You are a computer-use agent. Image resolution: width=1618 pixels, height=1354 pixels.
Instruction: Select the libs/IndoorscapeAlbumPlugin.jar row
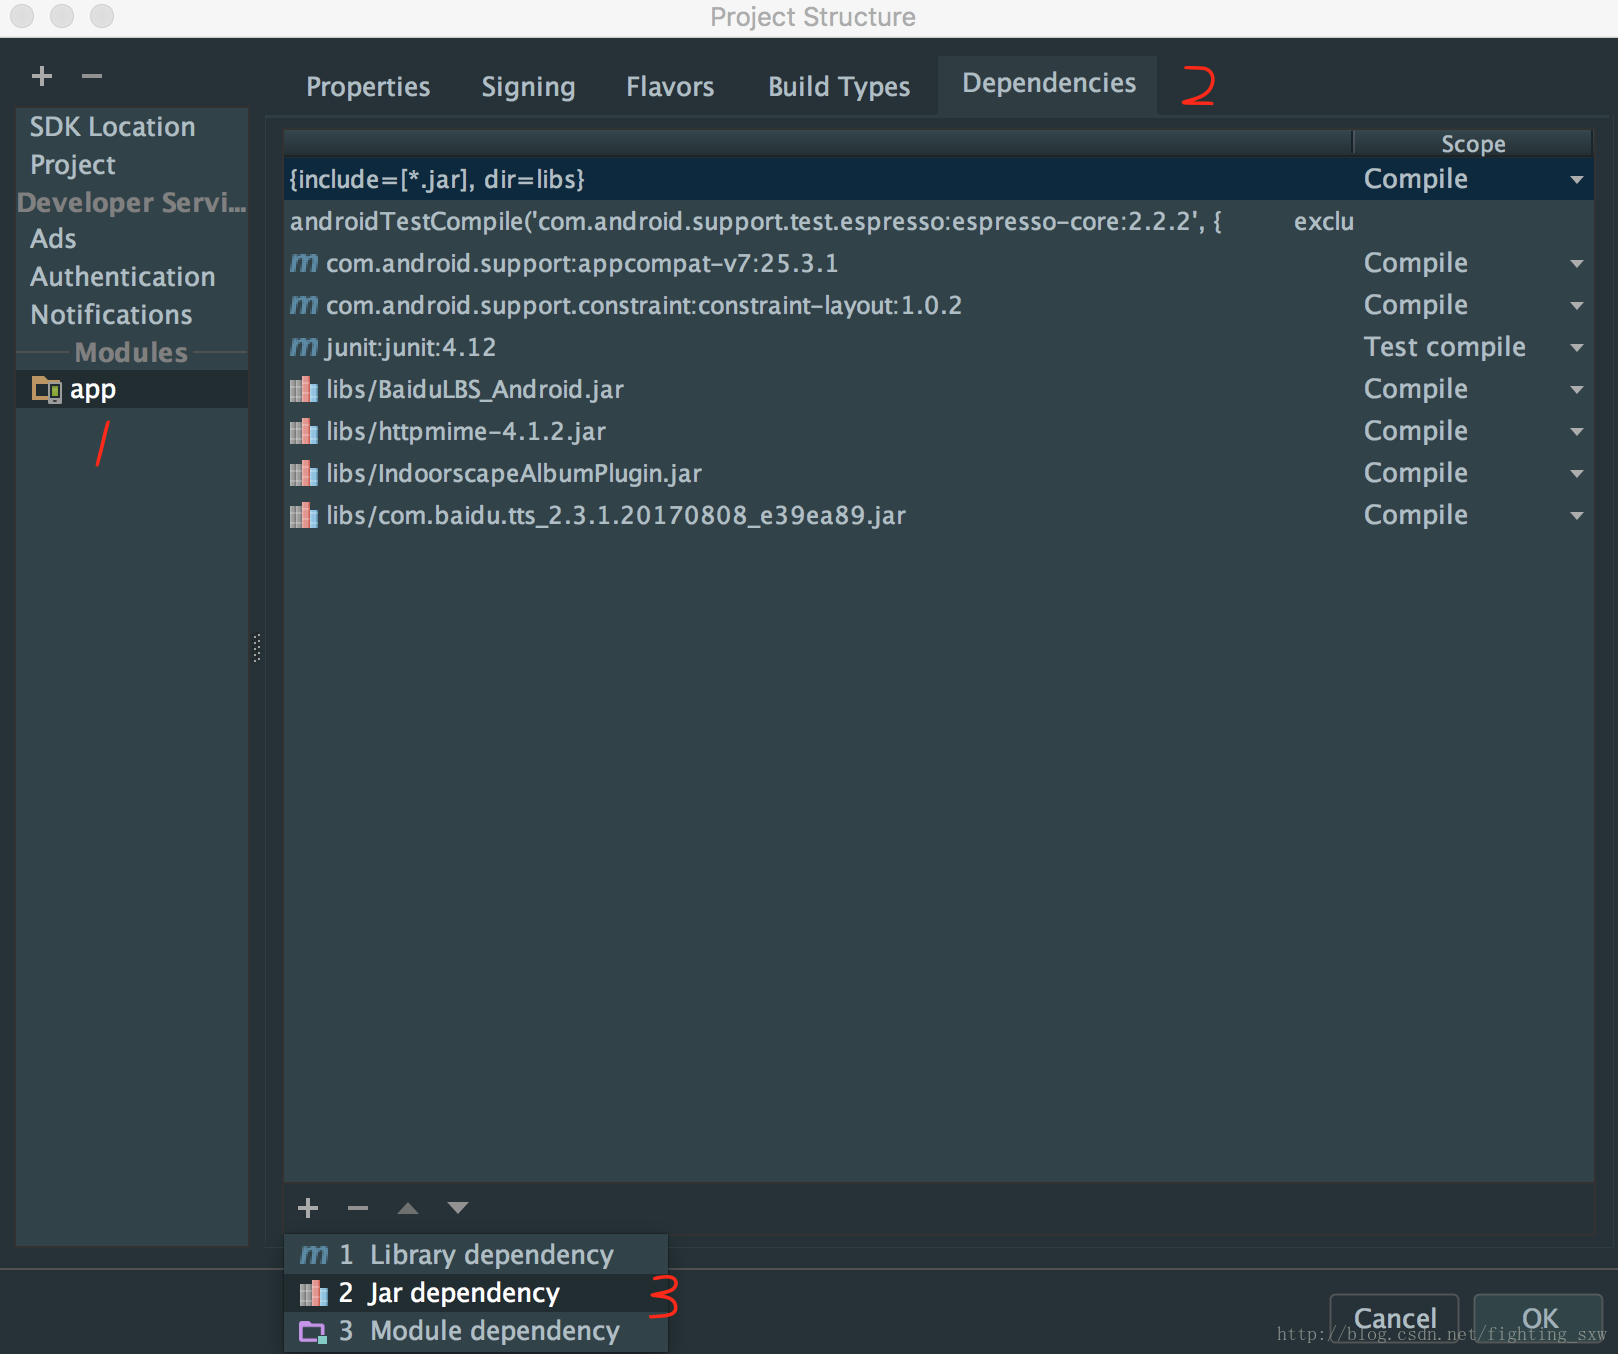coord(938,473)
